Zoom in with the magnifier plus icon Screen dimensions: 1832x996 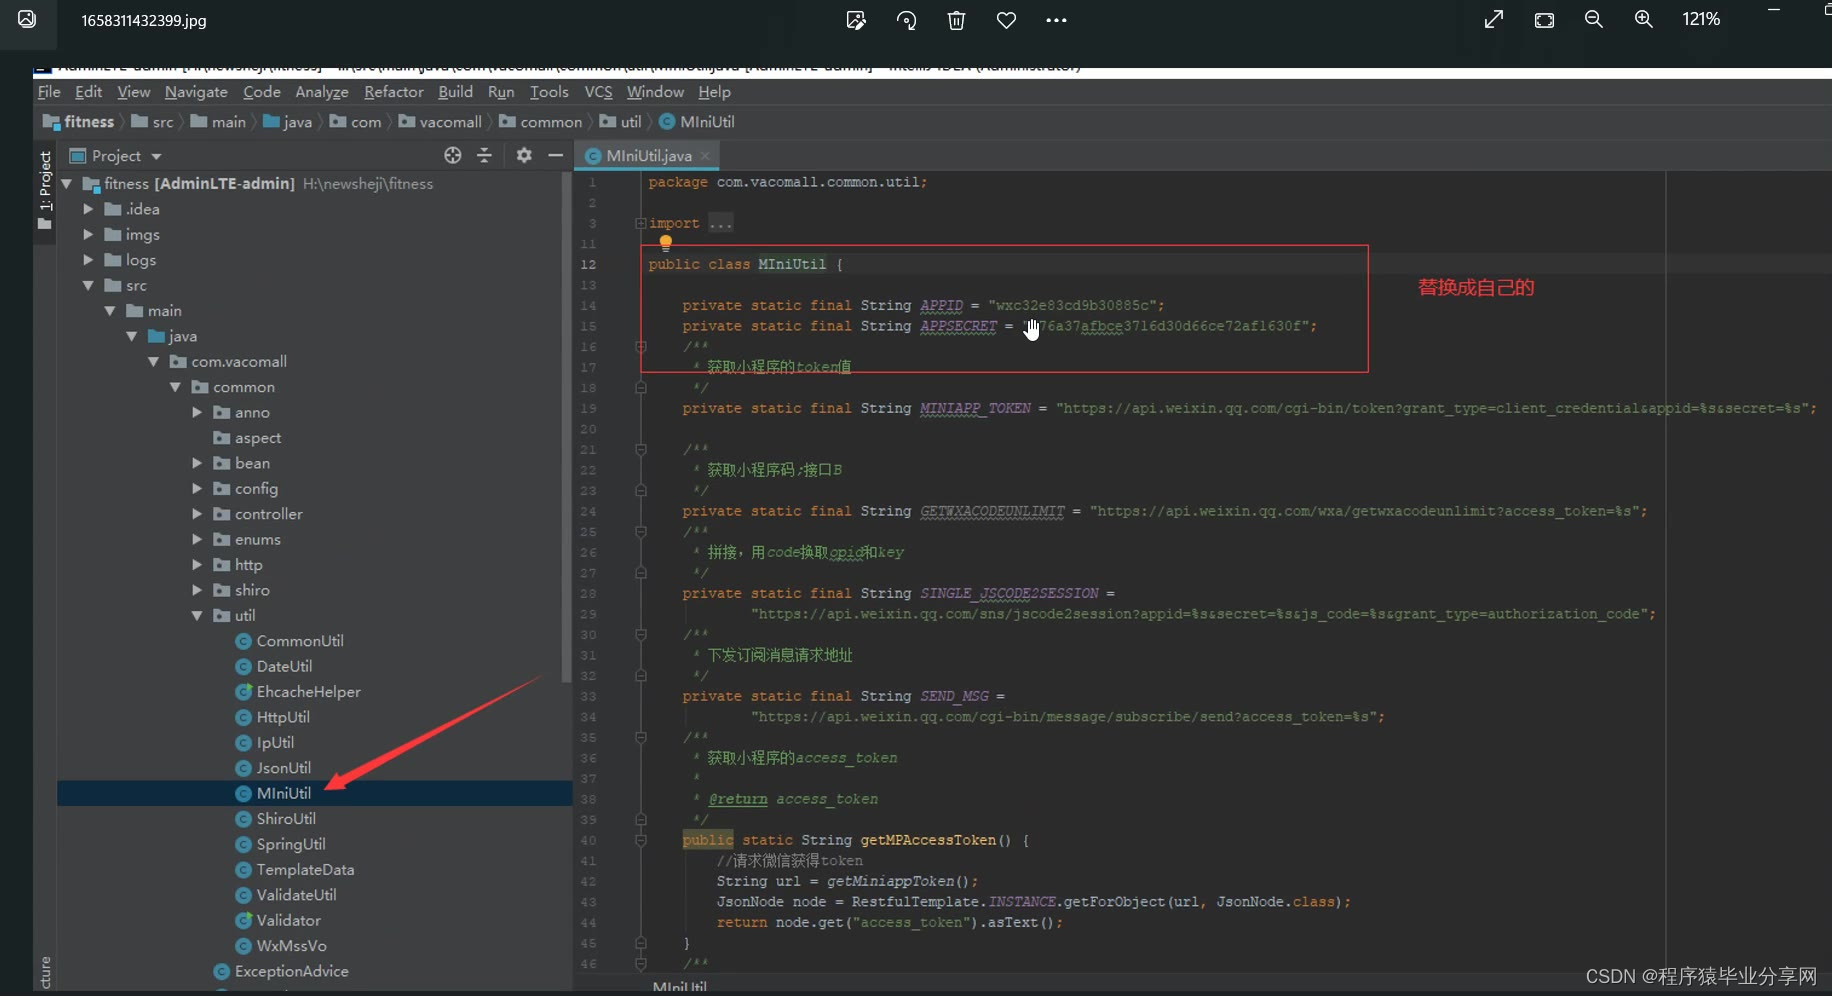point(1644,20)
